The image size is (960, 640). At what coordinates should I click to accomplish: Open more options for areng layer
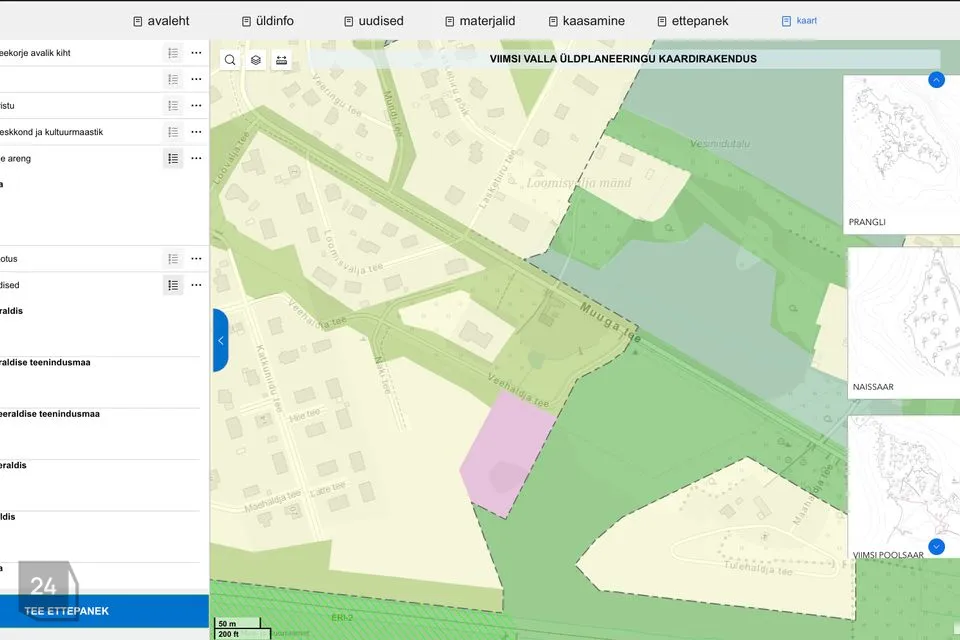pos(197,159)
